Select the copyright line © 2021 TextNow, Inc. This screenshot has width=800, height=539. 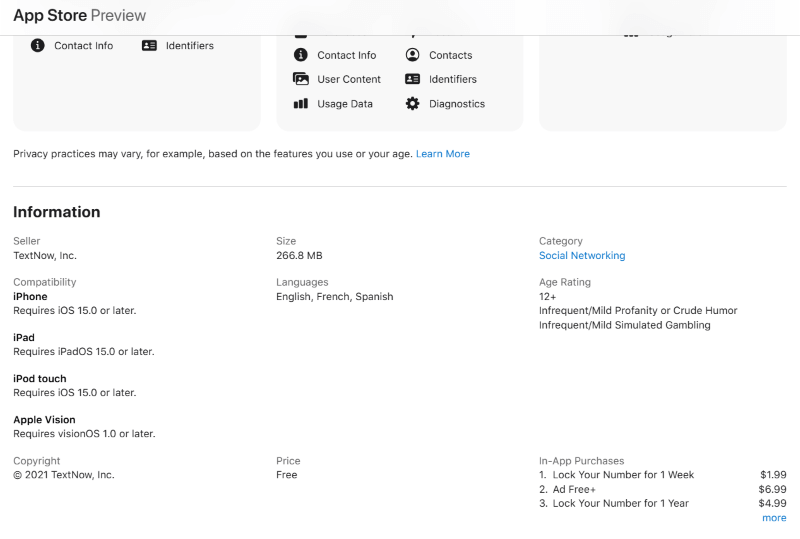coord(64,475)
